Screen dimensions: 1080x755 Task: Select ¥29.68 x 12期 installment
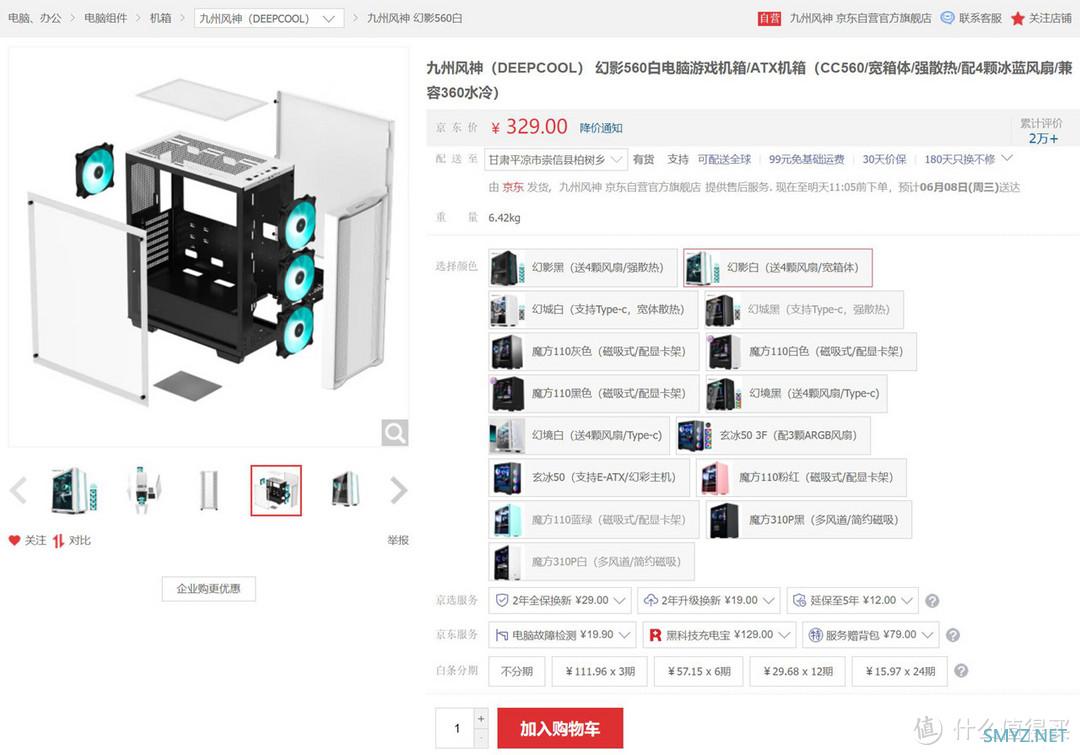point(798,671)
